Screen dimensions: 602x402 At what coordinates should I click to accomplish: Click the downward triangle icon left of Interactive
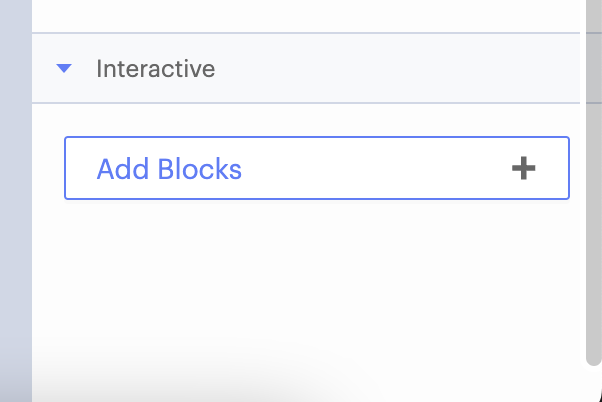(65, 69)
